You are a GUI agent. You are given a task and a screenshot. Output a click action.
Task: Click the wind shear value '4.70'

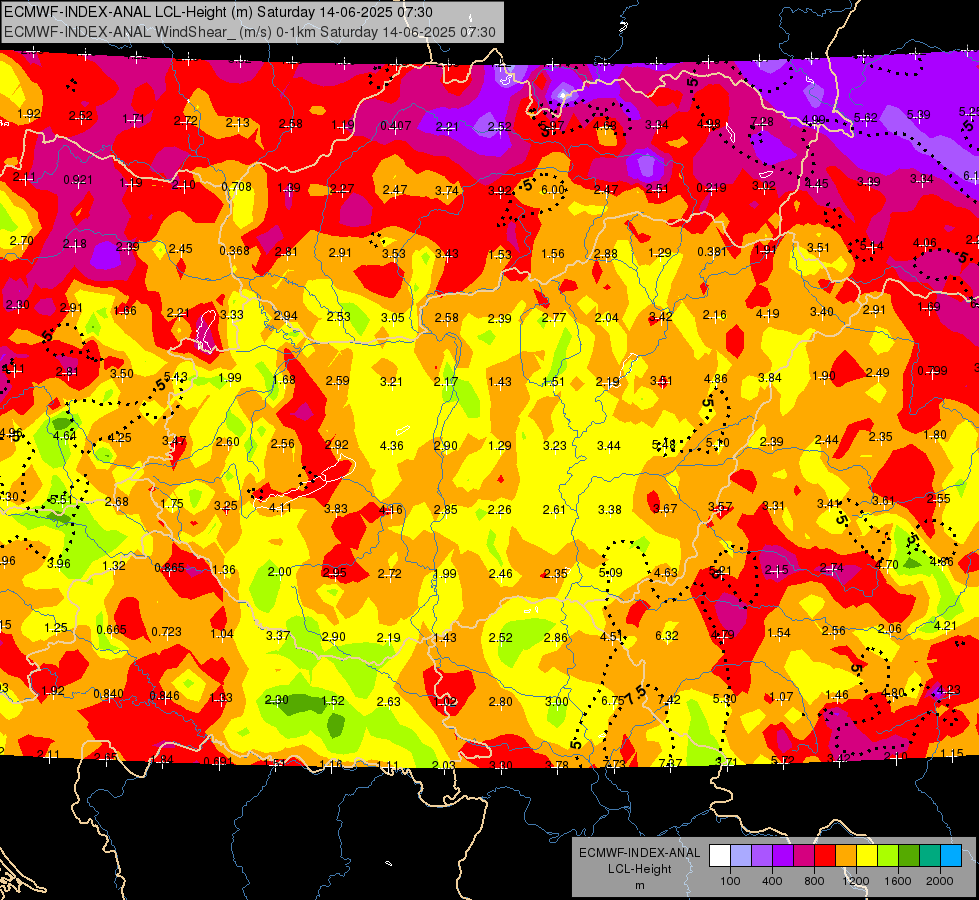point(887,565)
